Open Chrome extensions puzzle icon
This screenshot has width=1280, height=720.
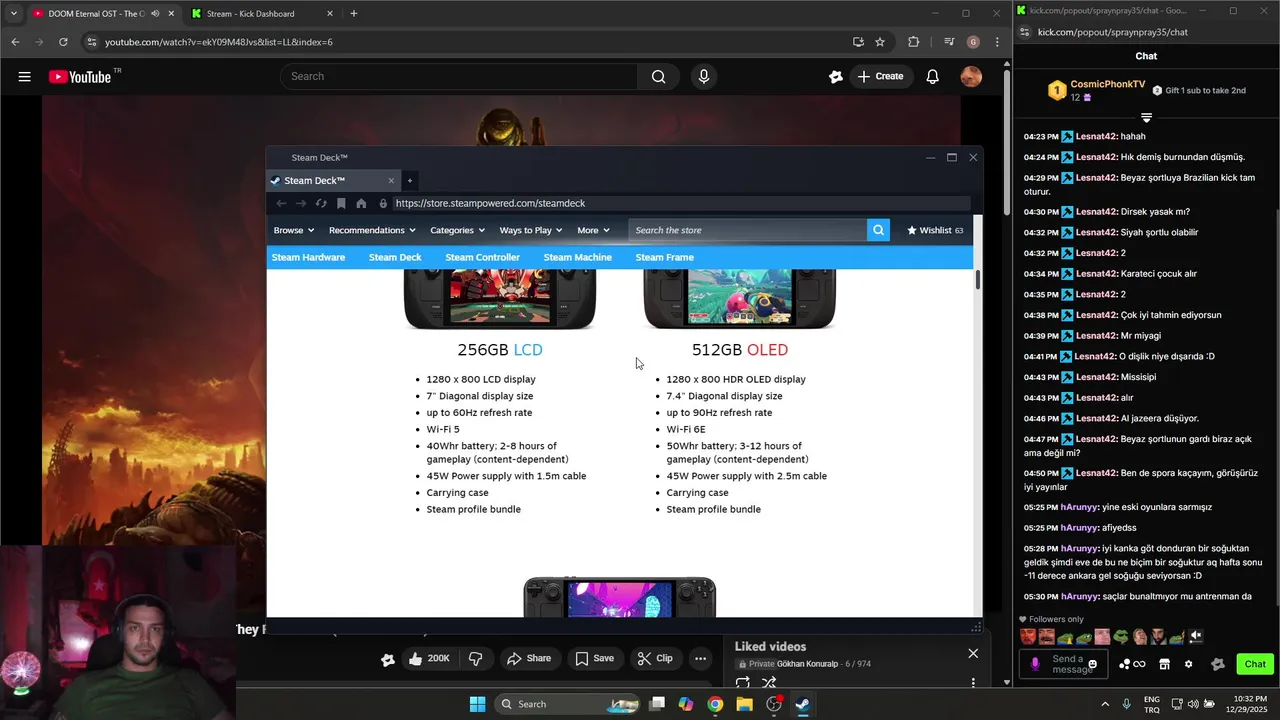pyautogui.click(x=913, y=42)
